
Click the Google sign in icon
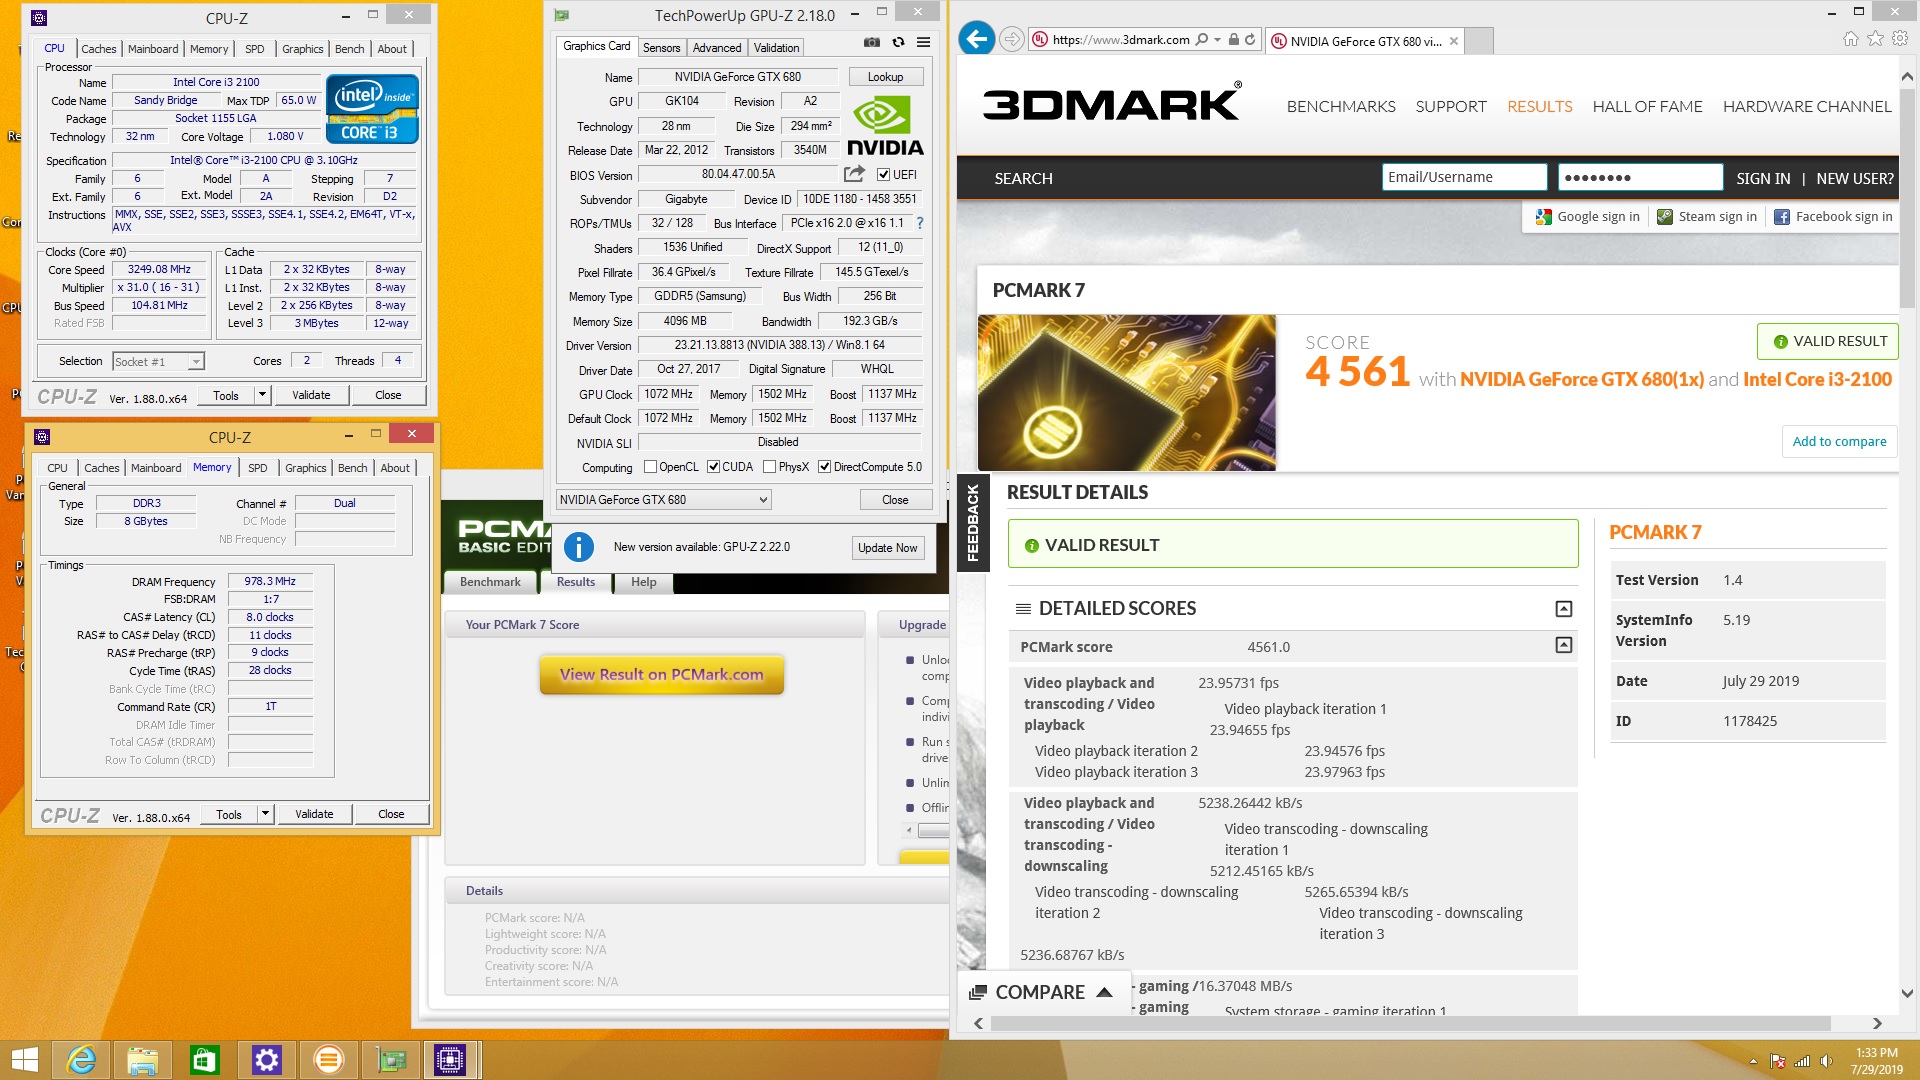click(1544, 217)
